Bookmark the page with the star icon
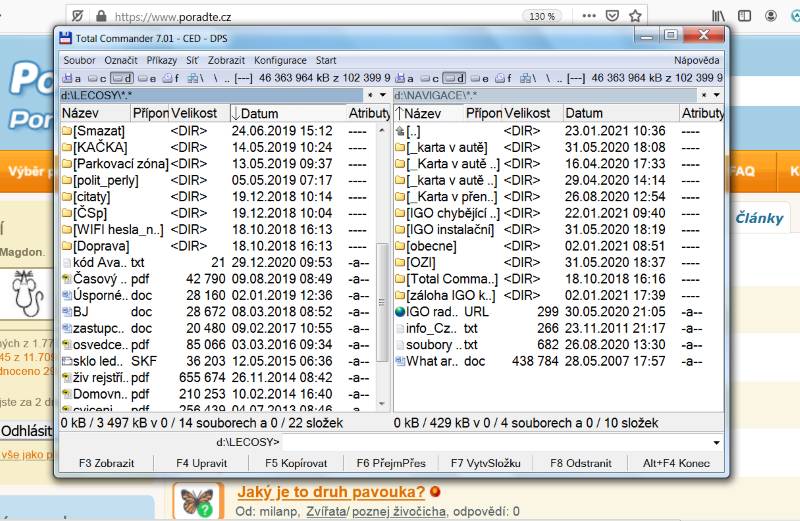Image resolution: width=800 pixels, height=521 pixels. (x=635, y=16)
